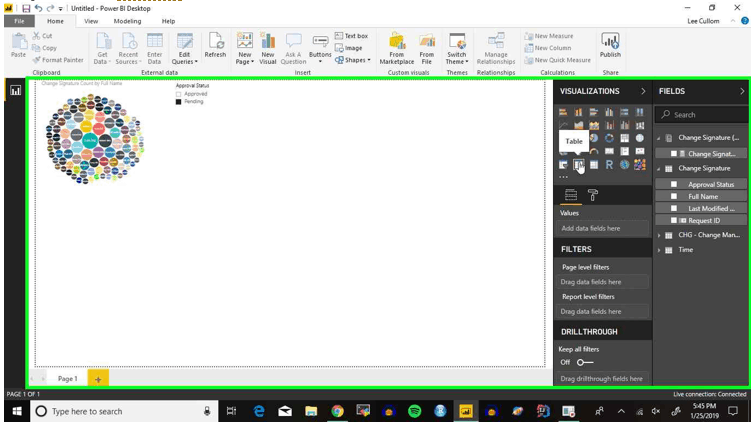Click the Undo arrow in title bar
The width and height of the screenshot is (753, 423).
(38, 8)
